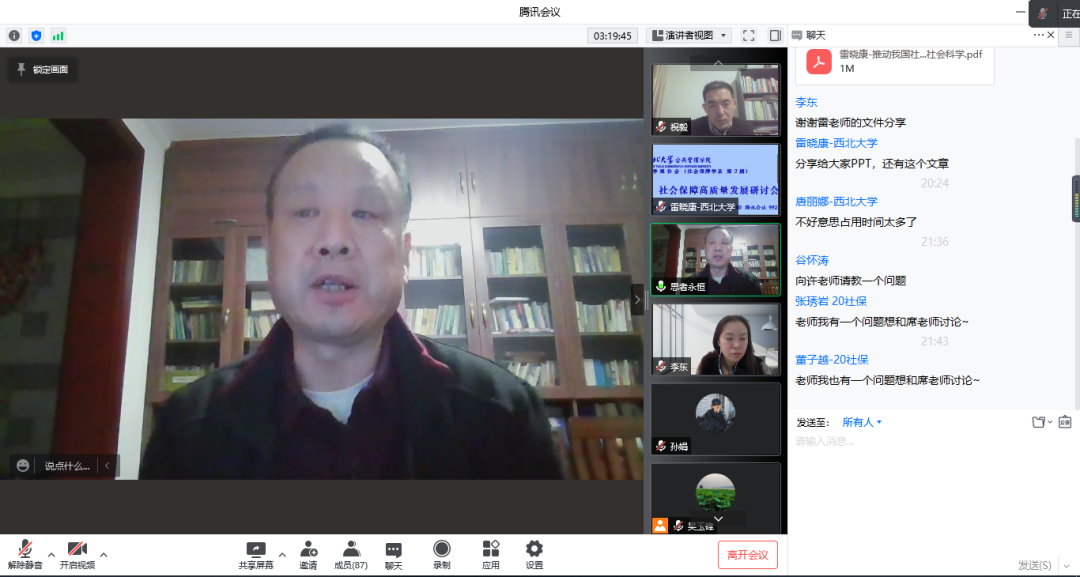Screen dimensions: 1080x577
Task: Open the chat panel more options menu
Action: pos(1038,35)
